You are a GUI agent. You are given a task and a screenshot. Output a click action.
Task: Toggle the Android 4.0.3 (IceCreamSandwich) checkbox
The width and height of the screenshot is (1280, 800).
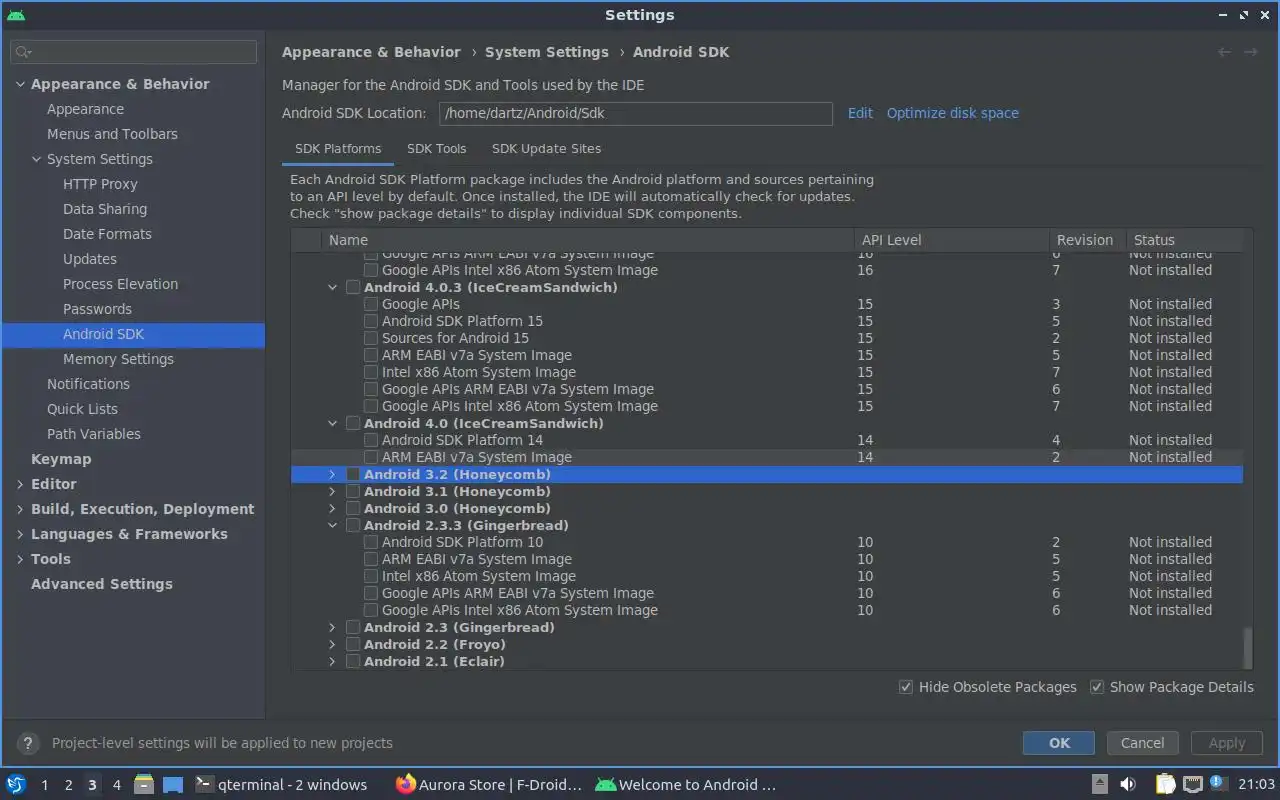[353, 287]
